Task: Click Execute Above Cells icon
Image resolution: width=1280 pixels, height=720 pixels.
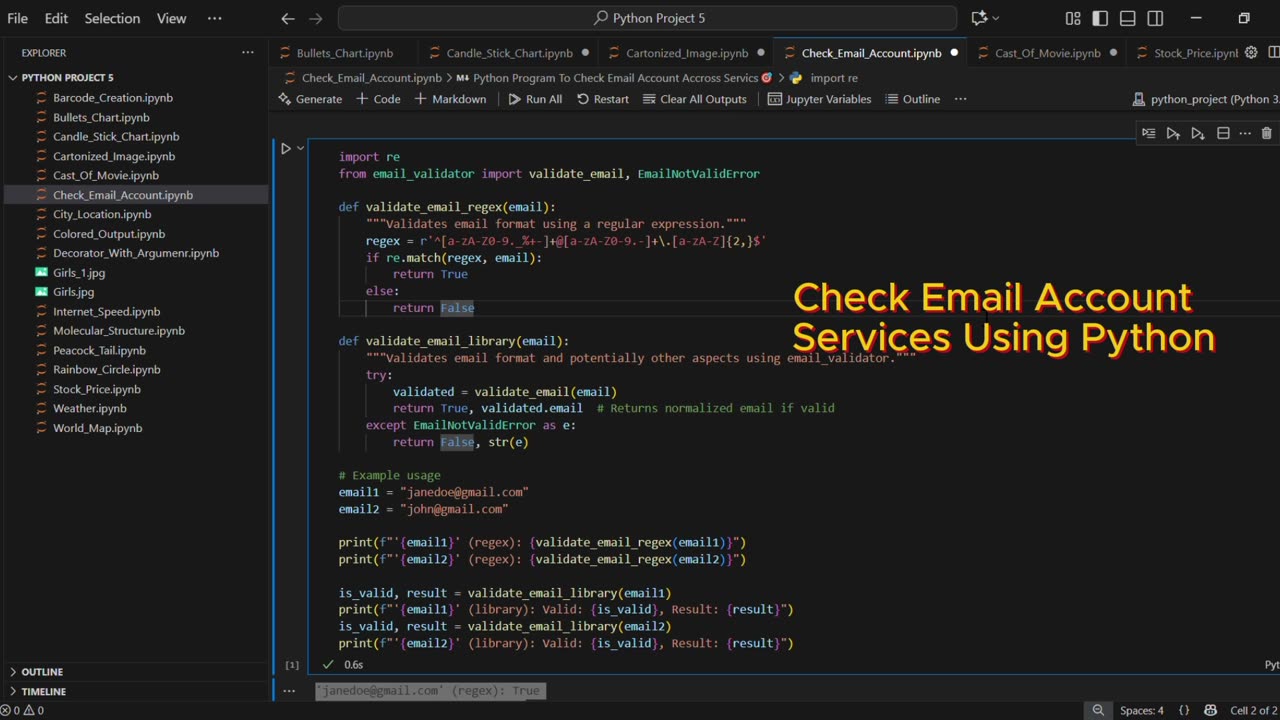Action: point(1173,133)
